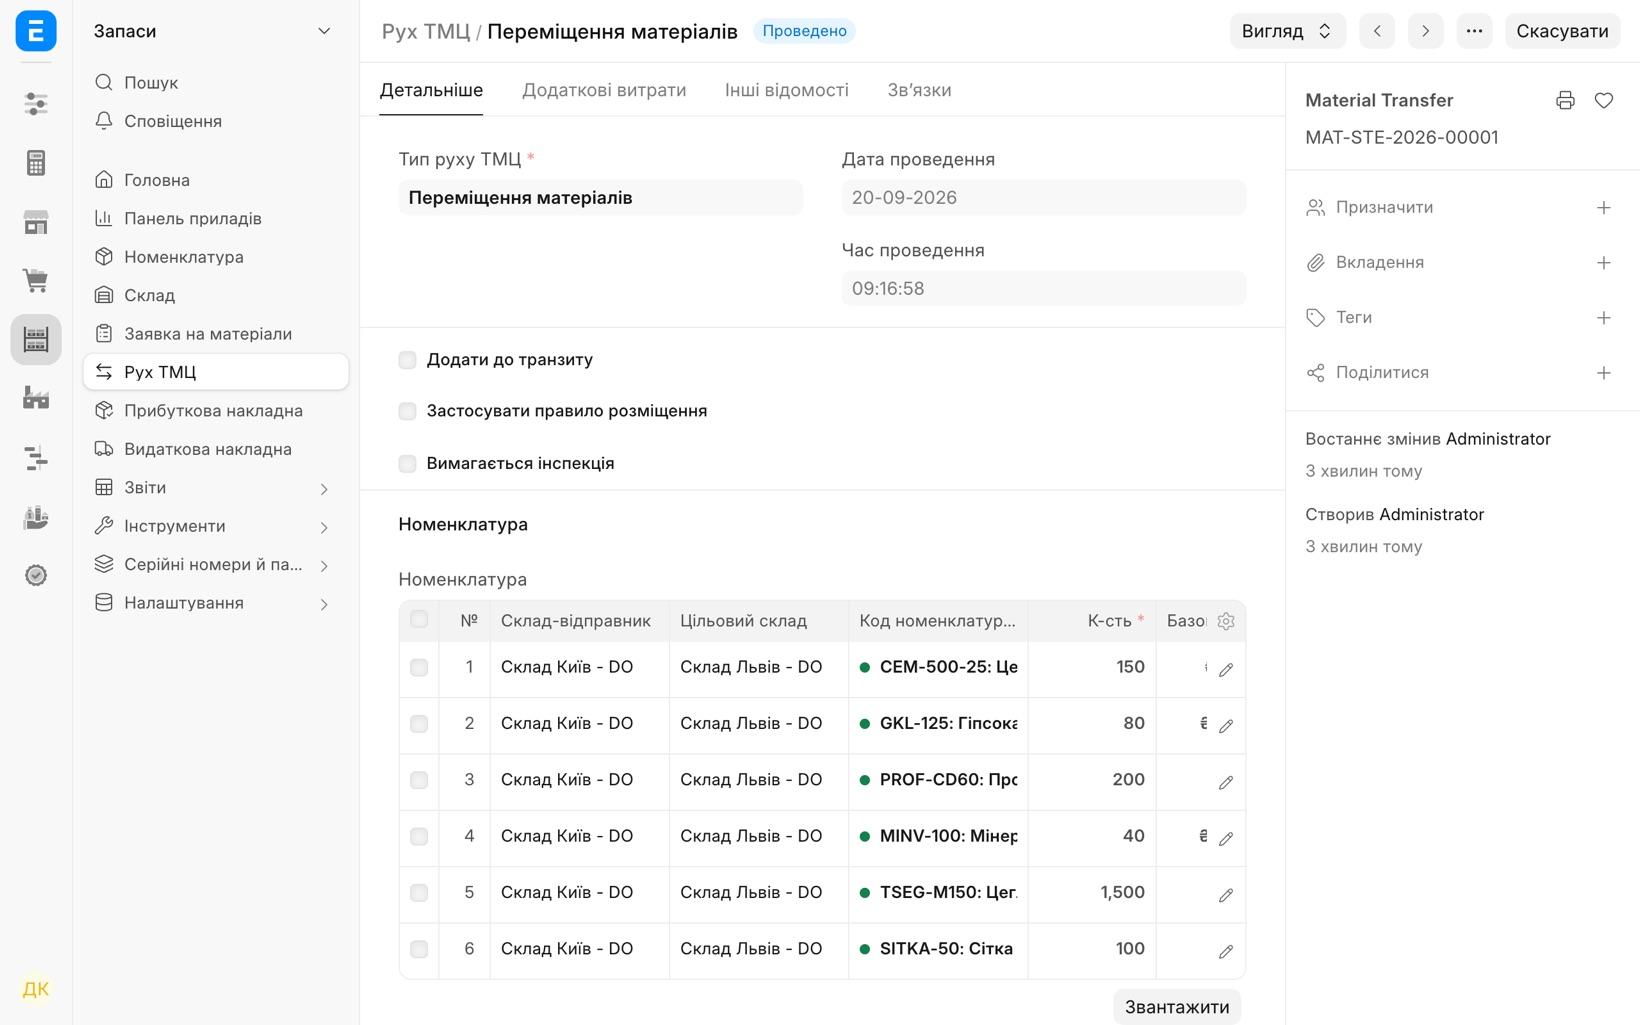
Task: Check Вимагається інспекція option
Action: tap(407, 464)
